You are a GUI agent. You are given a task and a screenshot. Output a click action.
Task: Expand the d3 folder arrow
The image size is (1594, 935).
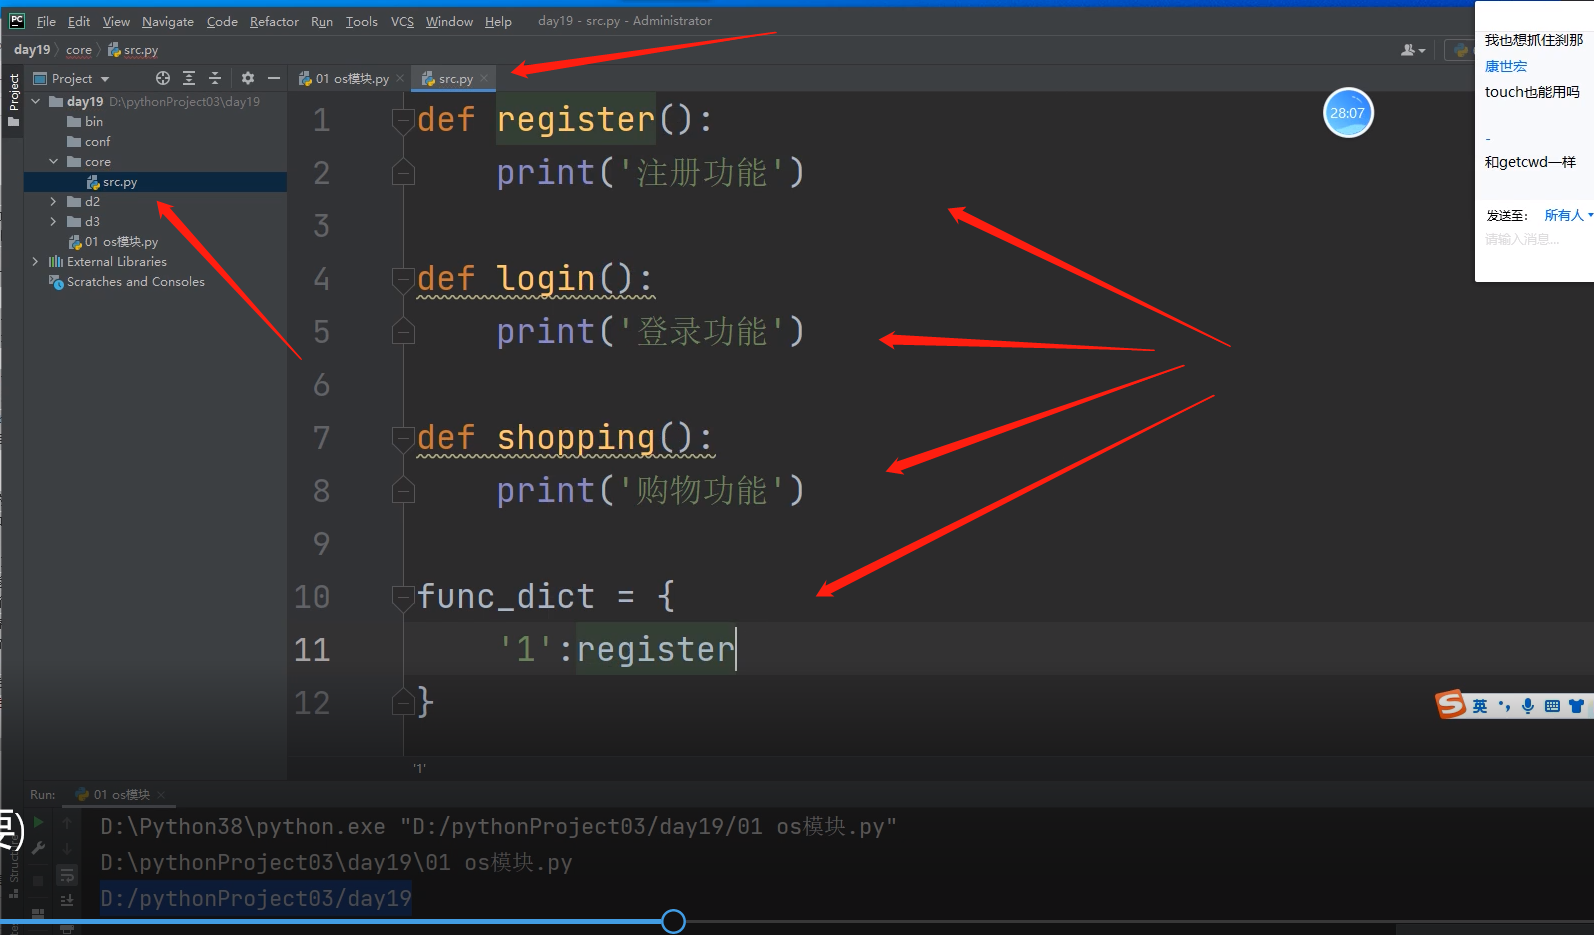tap(54, 222)
